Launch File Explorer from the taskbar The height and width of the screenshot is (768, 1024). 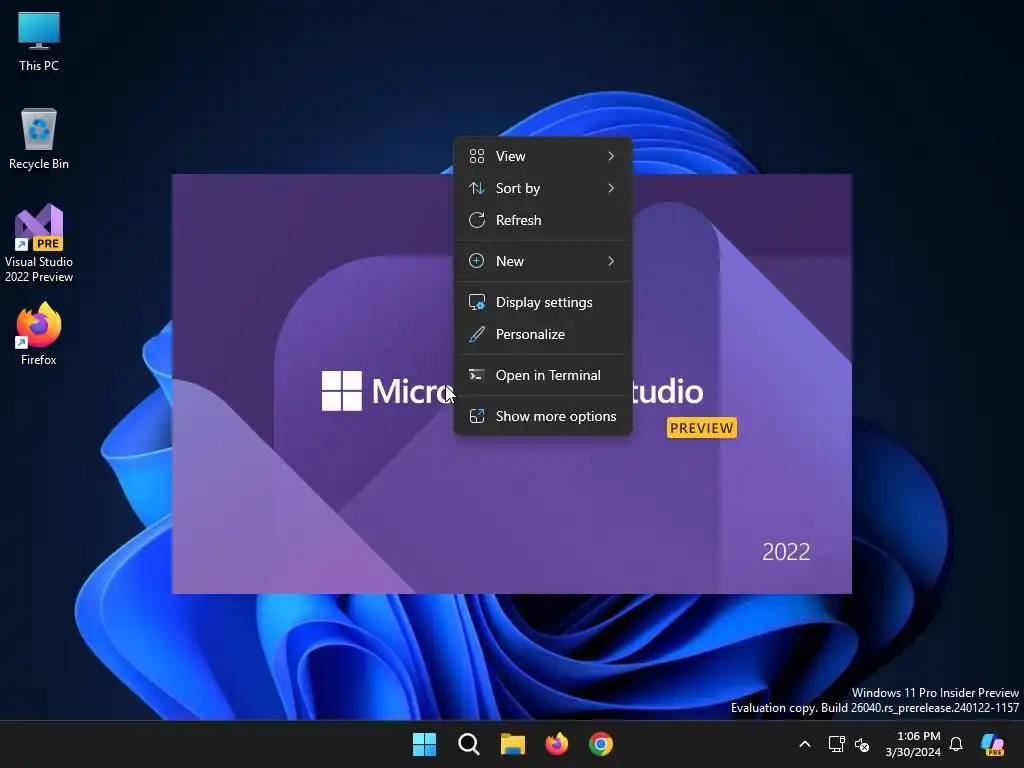513,744
